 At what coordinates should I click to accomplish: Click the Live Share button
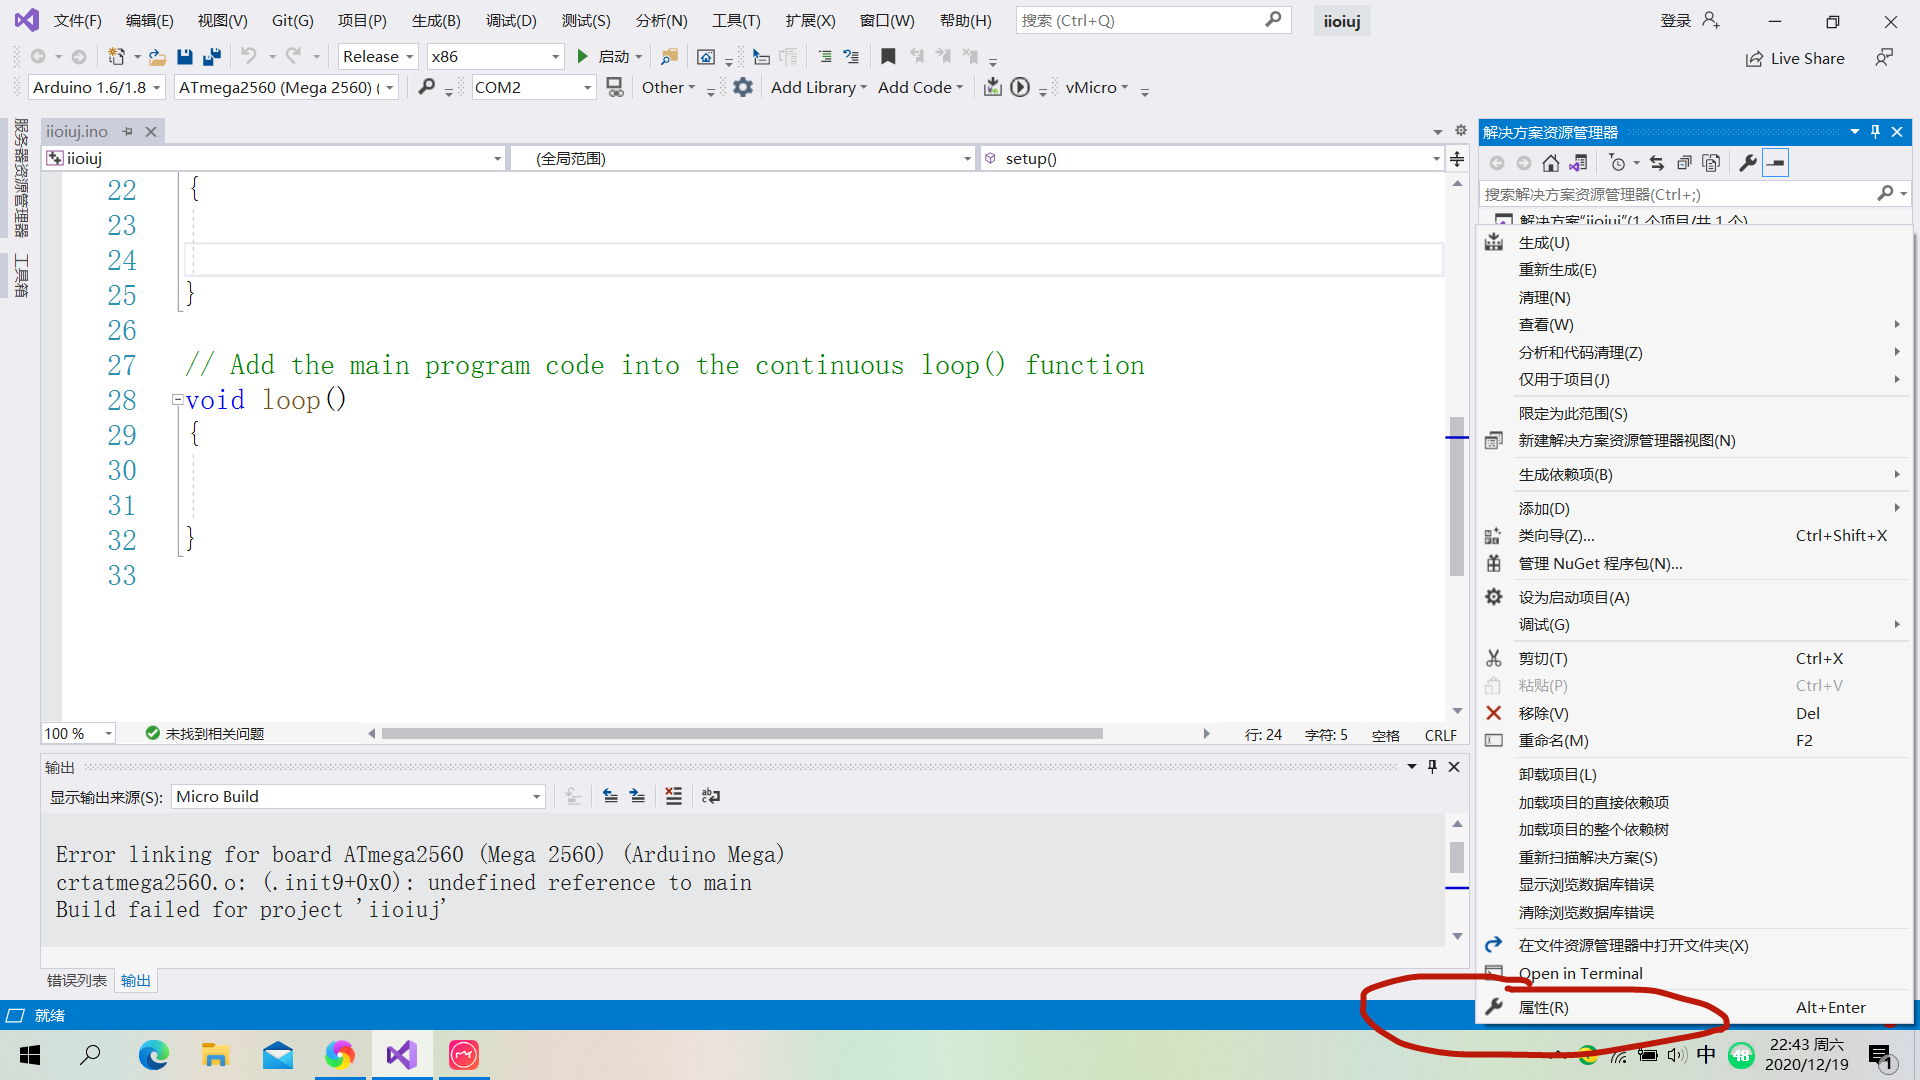tap(1795, 58)
